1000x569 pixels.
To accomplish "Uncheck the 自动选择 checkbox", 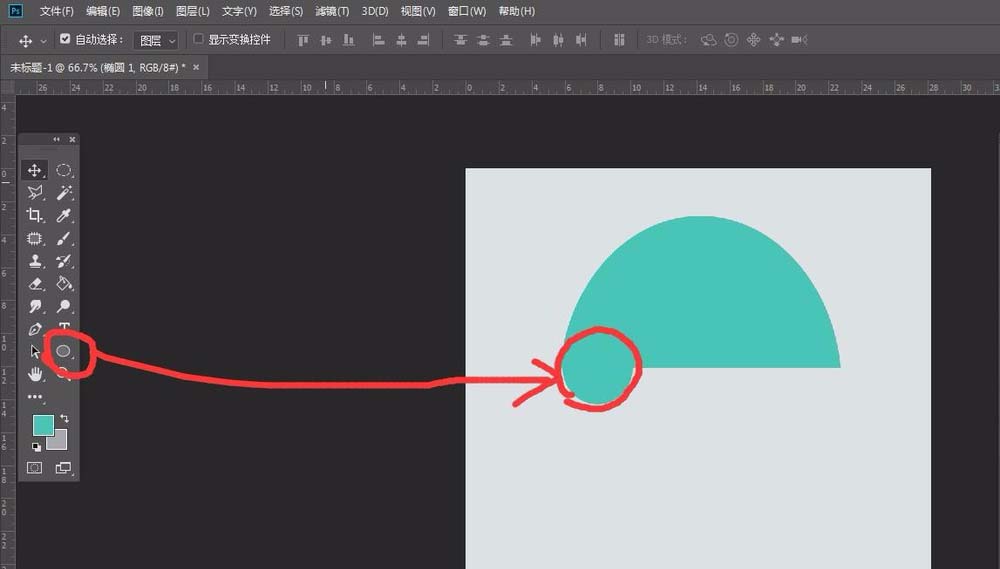I will [x=66, y=40].
